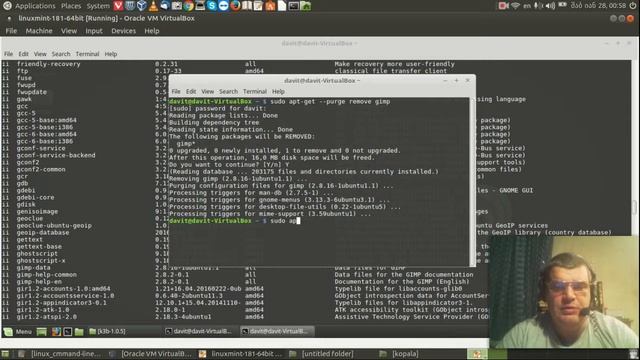Switch to [untitled folder] host taskbar window

click(x=322, y=354)
